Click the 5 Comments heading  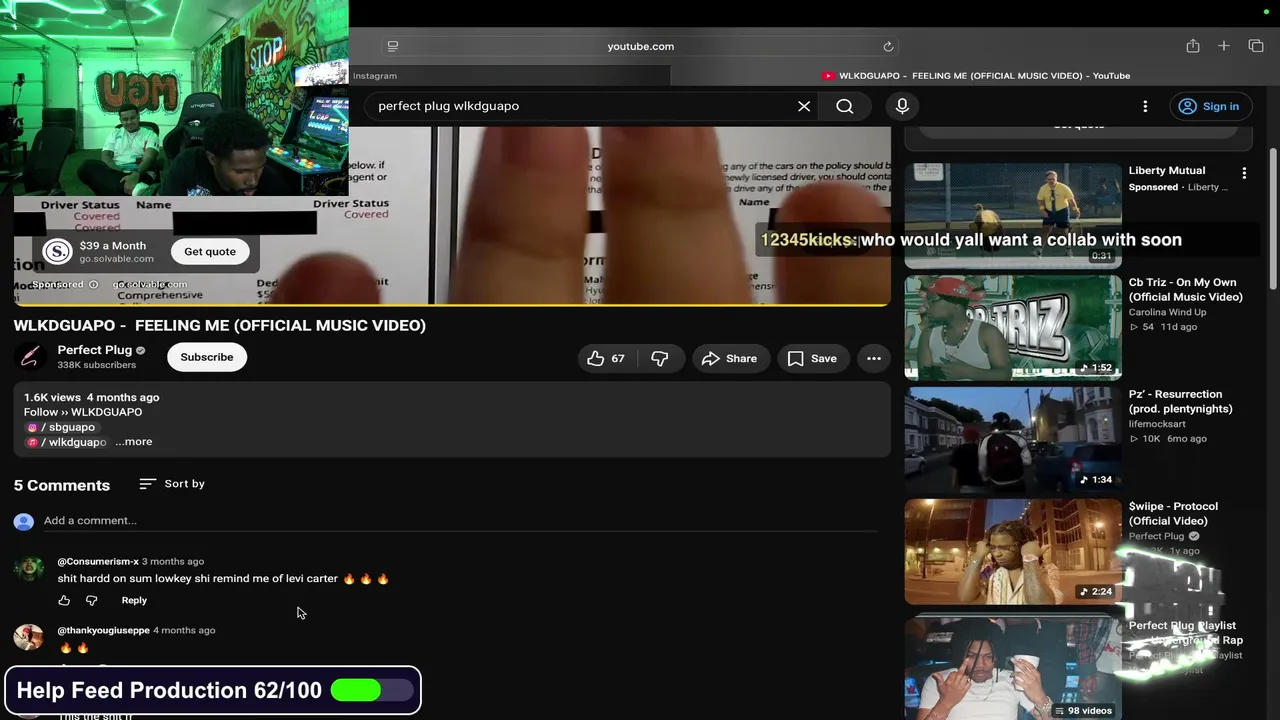click(x=62, y=486)
